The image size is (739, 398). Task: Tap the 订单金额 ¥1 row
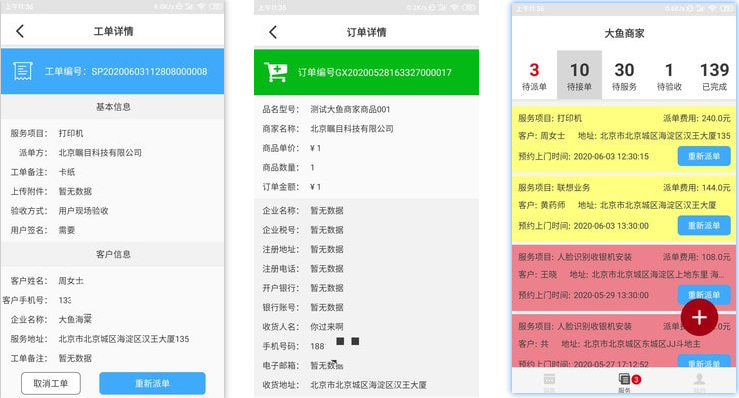(366, 187)
